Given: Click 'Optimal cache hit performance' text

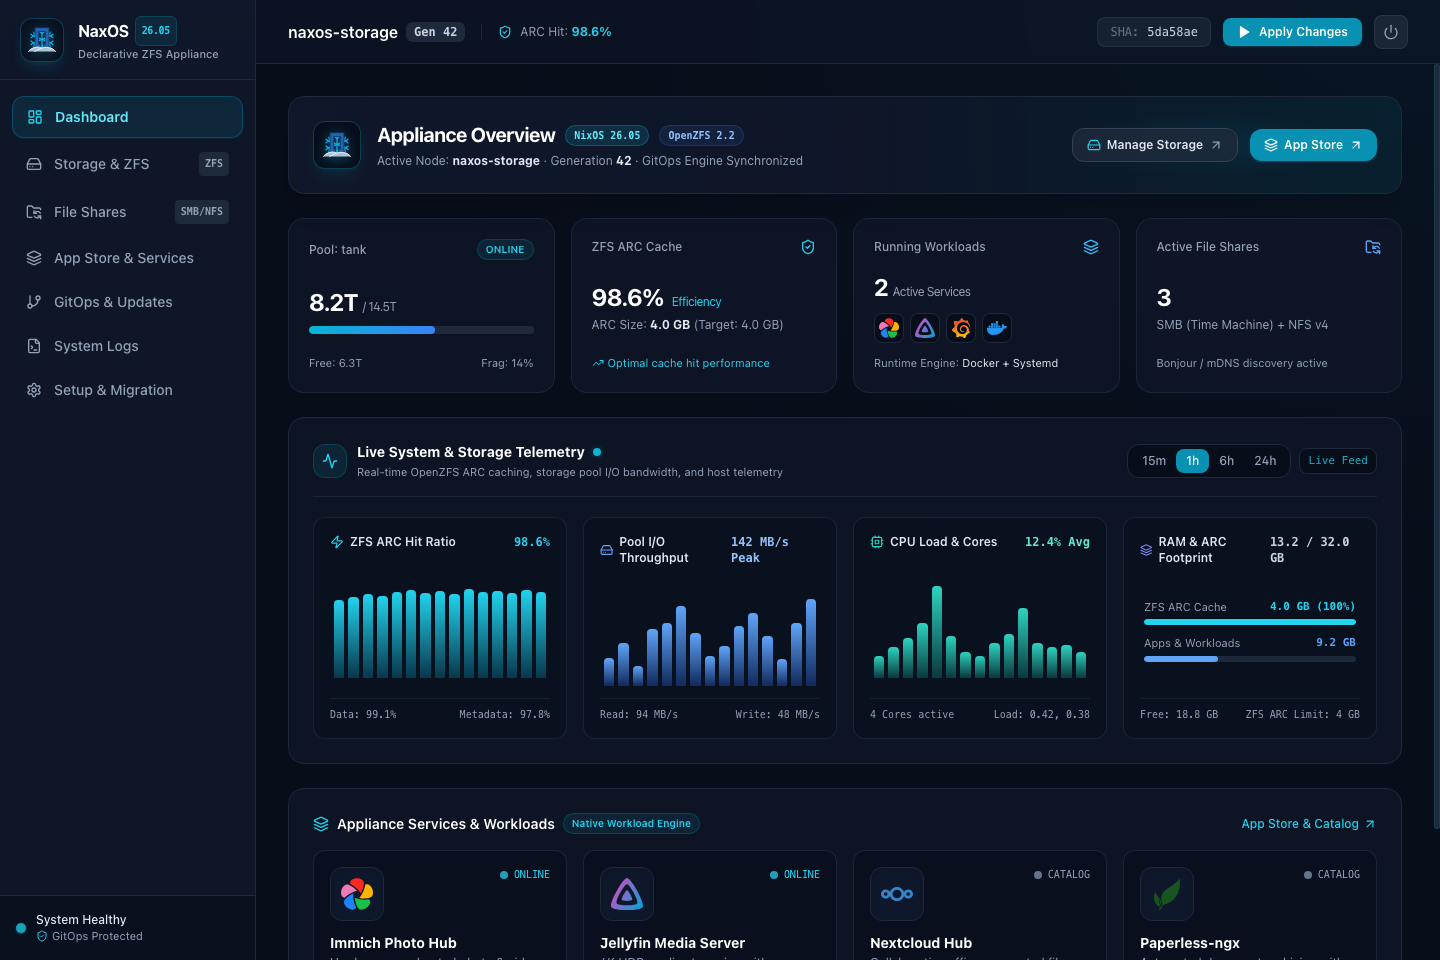Looking at the screenshot, I should [689, 363].
